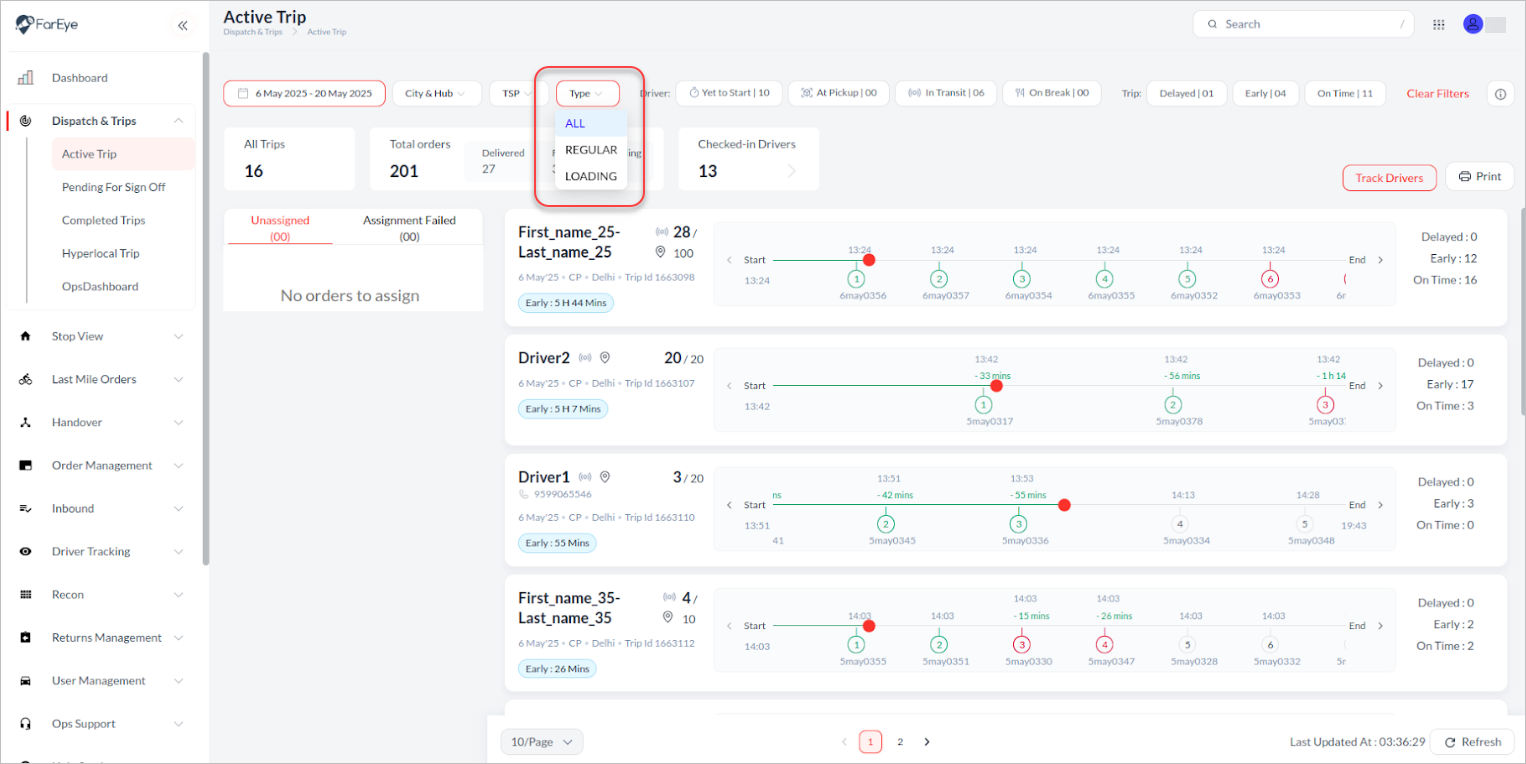Filter drivers by In Transit
Viewport: 1526px width, 764px height.
(x=945, y=93)
